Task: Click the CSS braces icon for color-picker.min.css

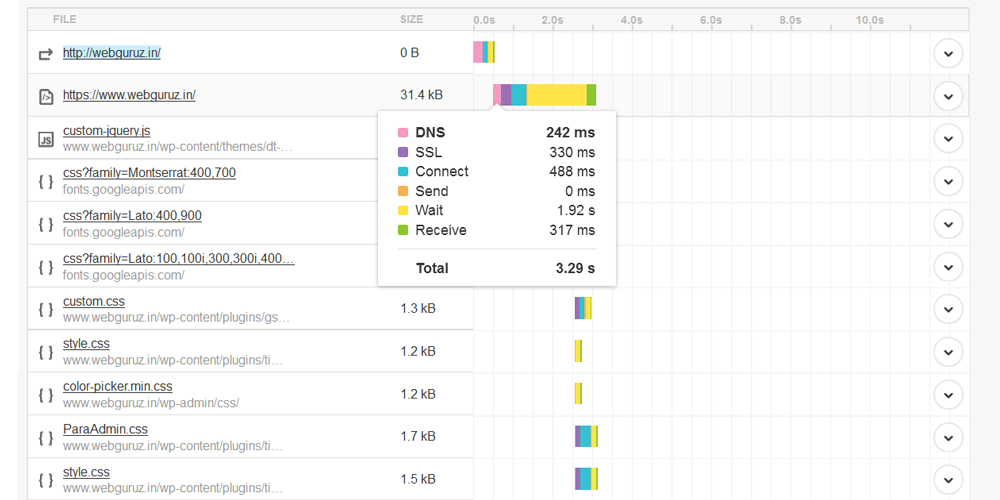Action: [x=45, y=395]
